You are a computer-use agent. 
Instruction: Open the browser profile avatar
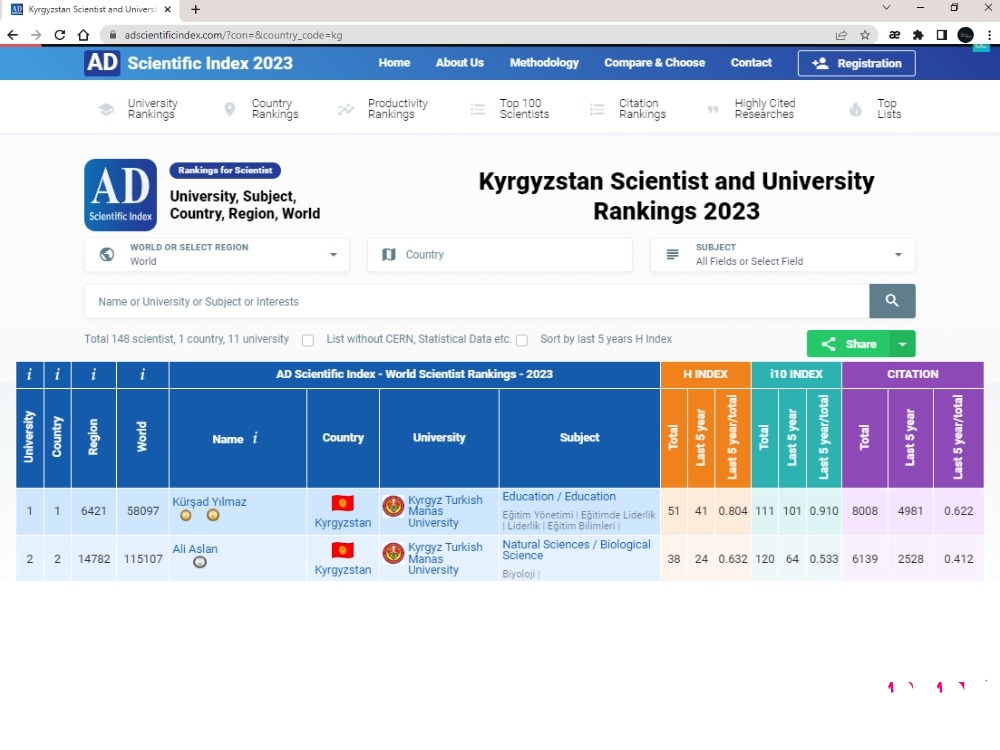[x=966, y=35]
